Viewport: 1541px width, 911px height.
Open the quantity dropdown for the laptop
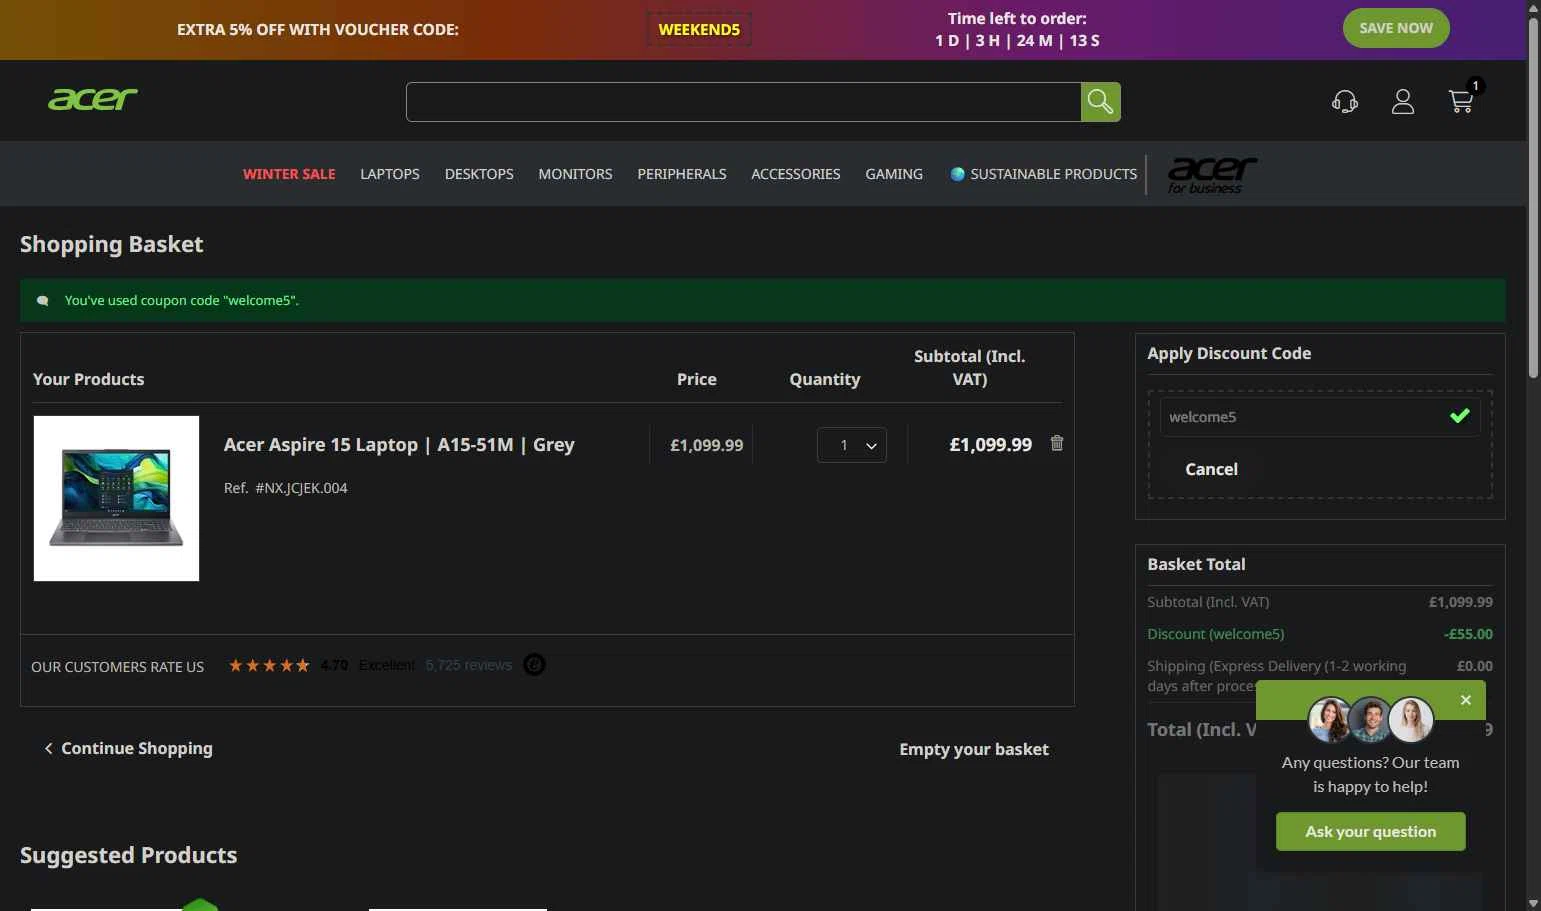851,445
